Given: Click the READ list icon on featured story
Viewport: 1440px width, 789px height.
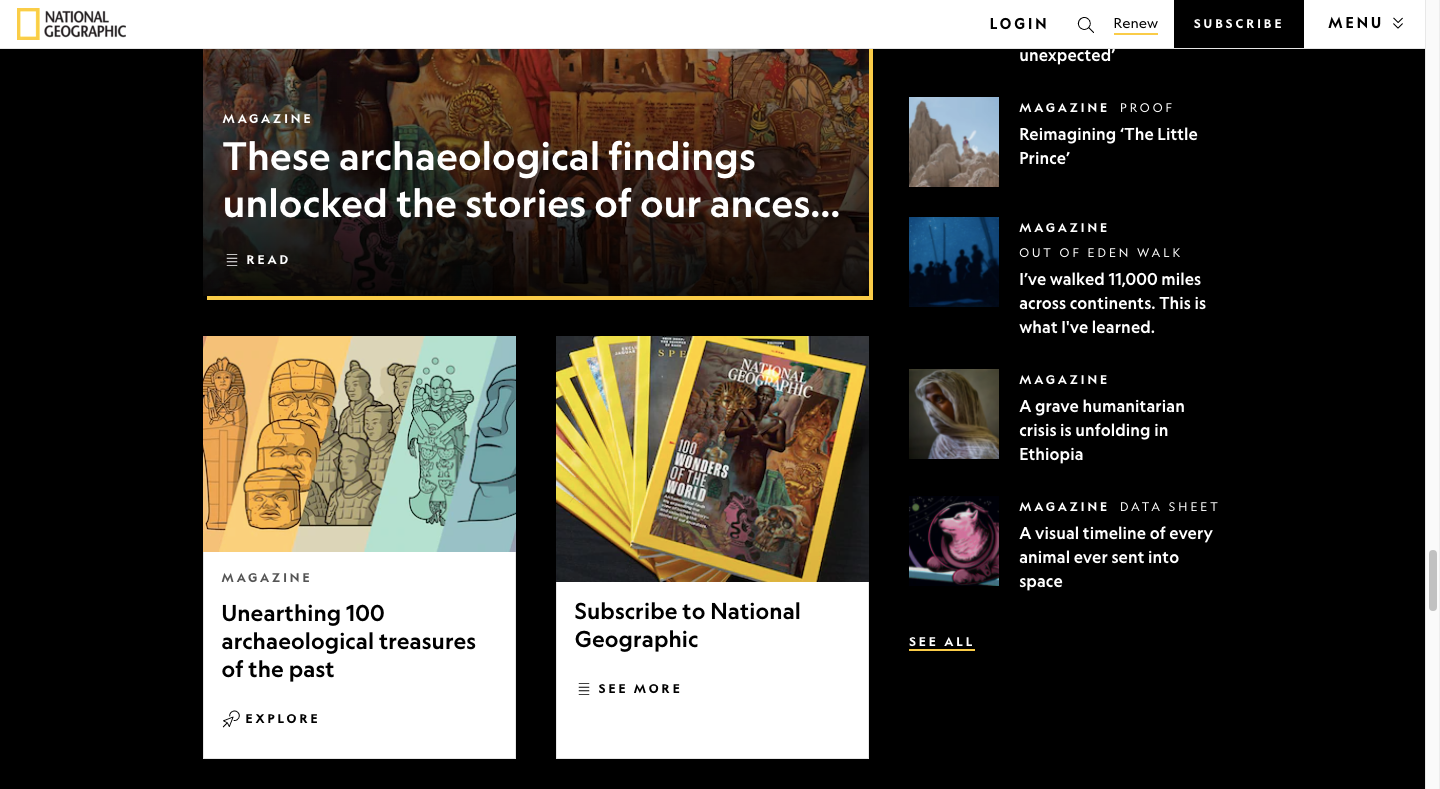Looking at the screenshot, I should pos(232,260).
